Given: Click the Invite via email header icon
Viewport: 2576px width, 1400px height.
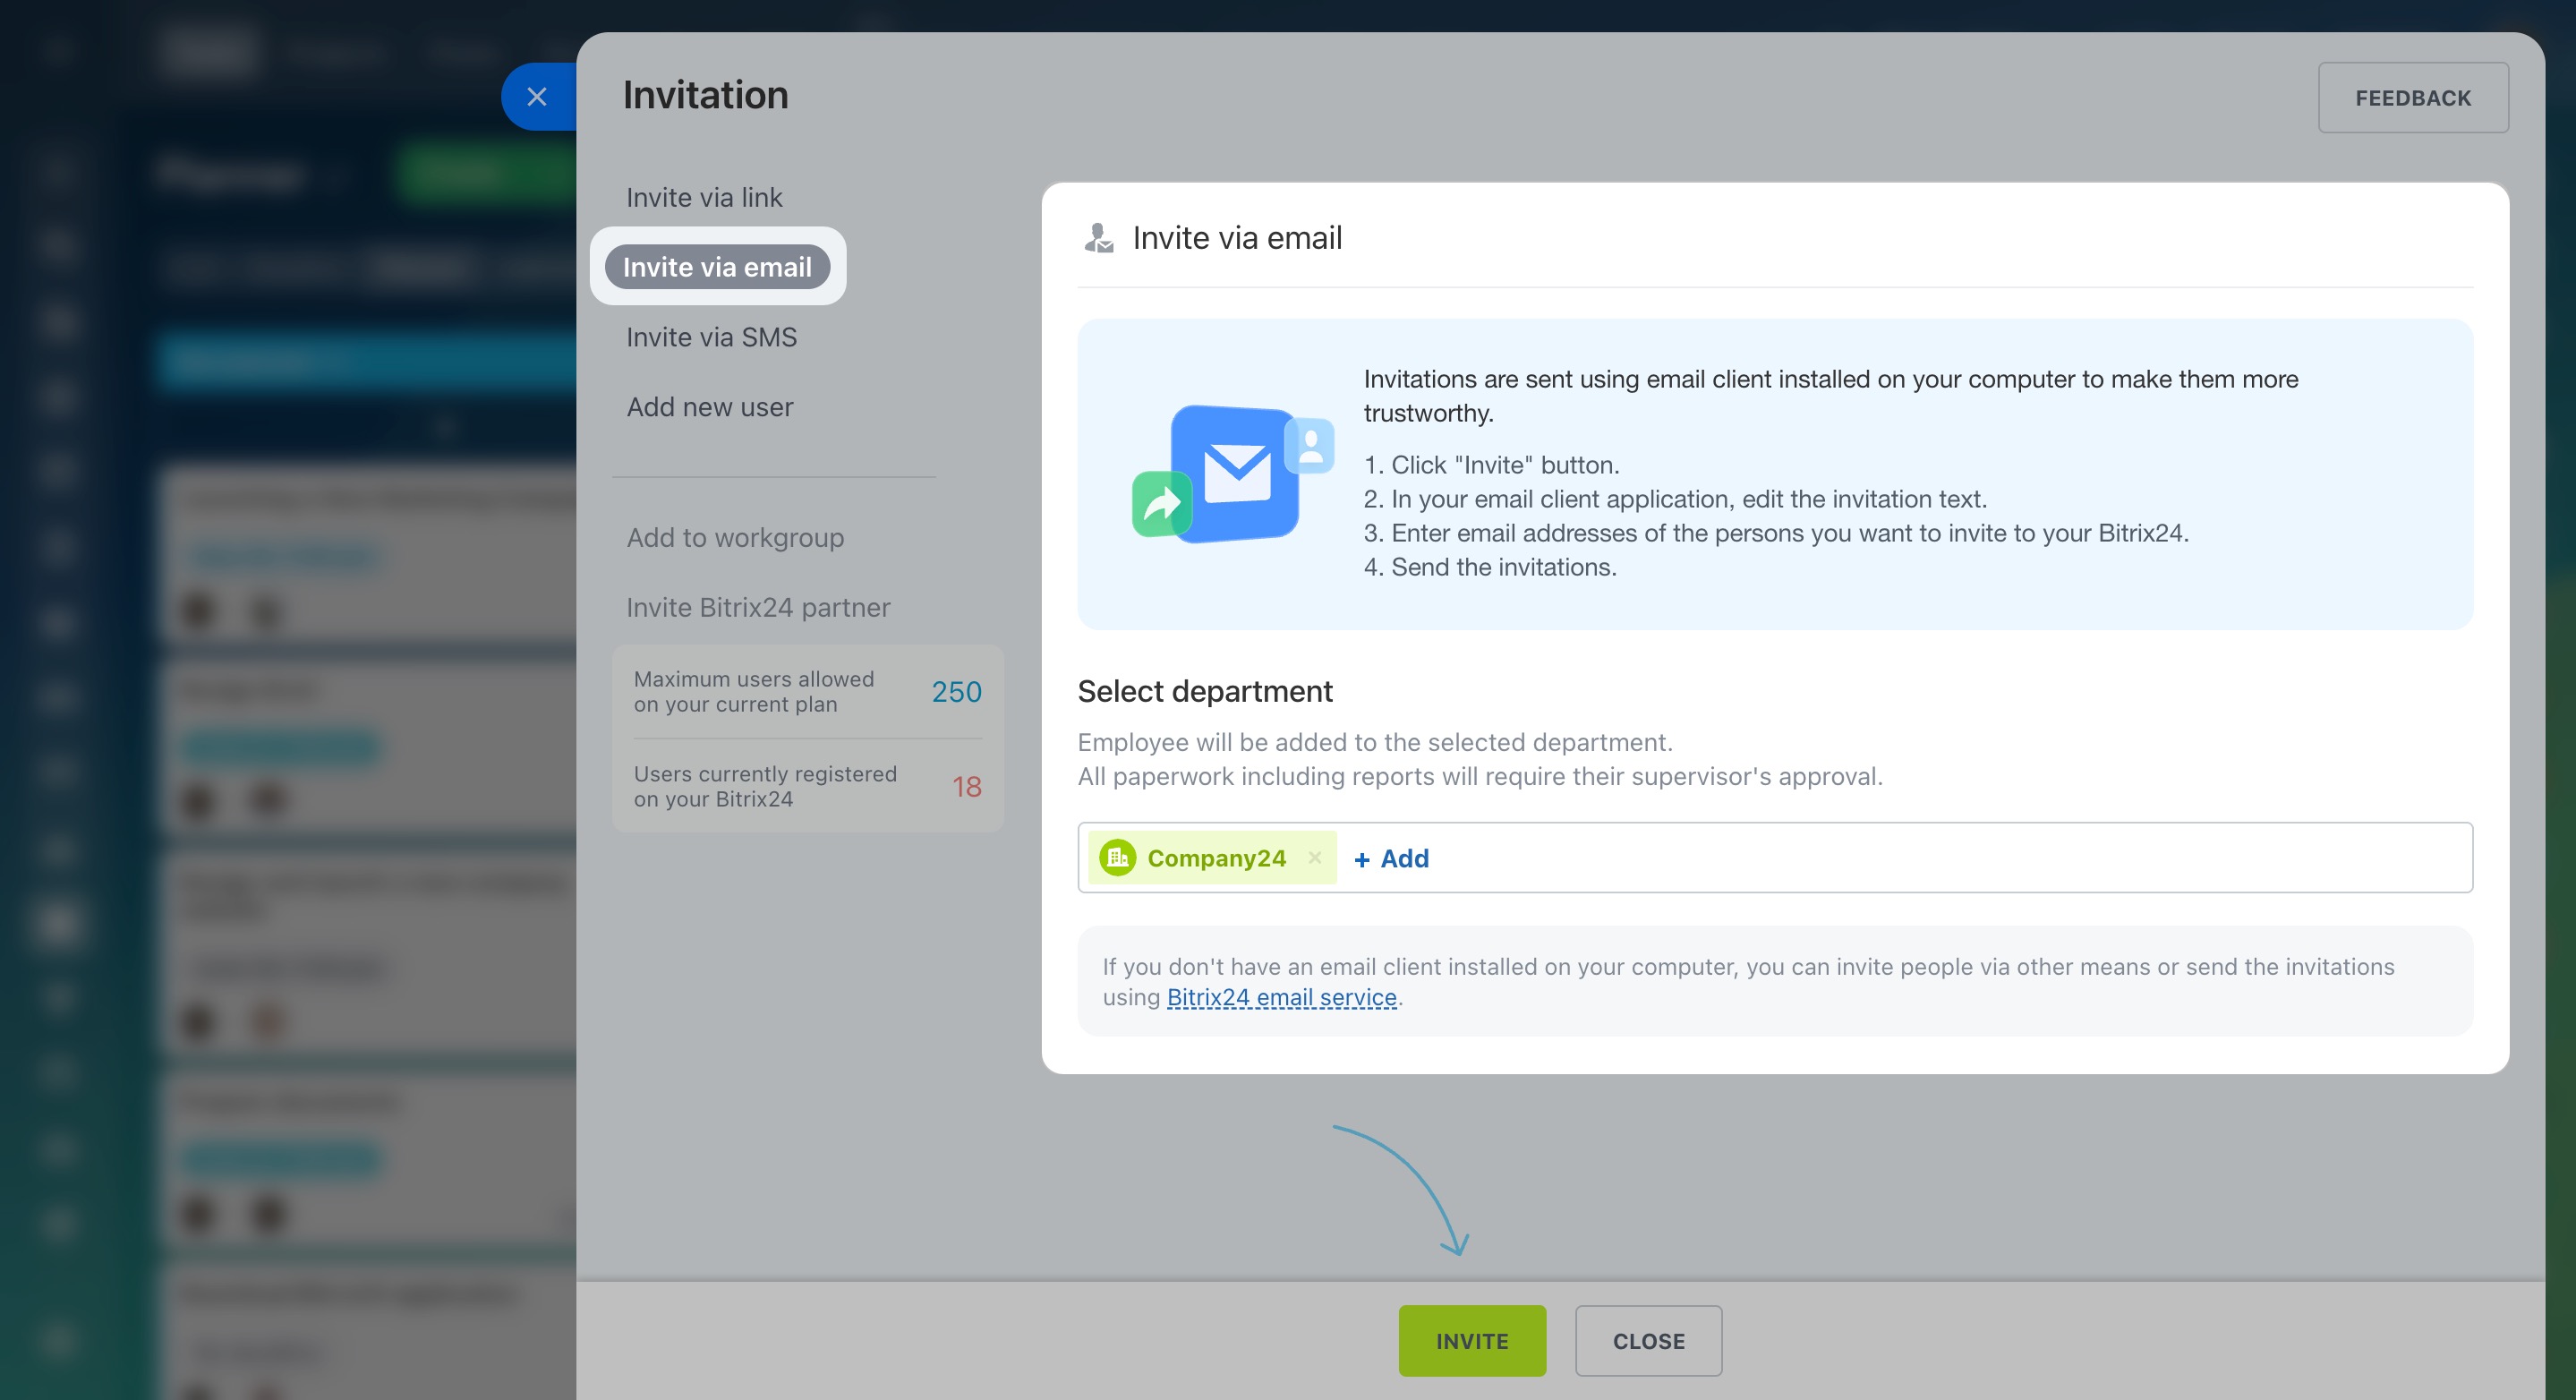Looking at the screenshot, I should pyautogui.click(x=1098, y=238).
